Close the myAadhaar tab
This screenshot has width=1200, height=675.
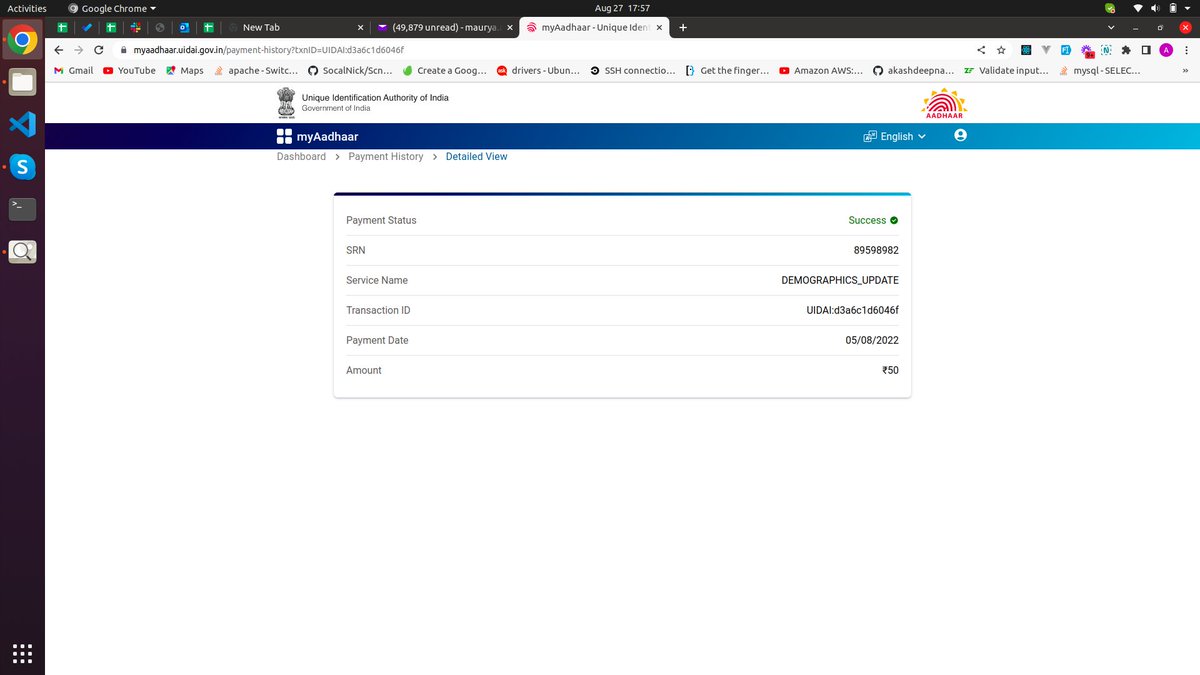pos(659,27)
